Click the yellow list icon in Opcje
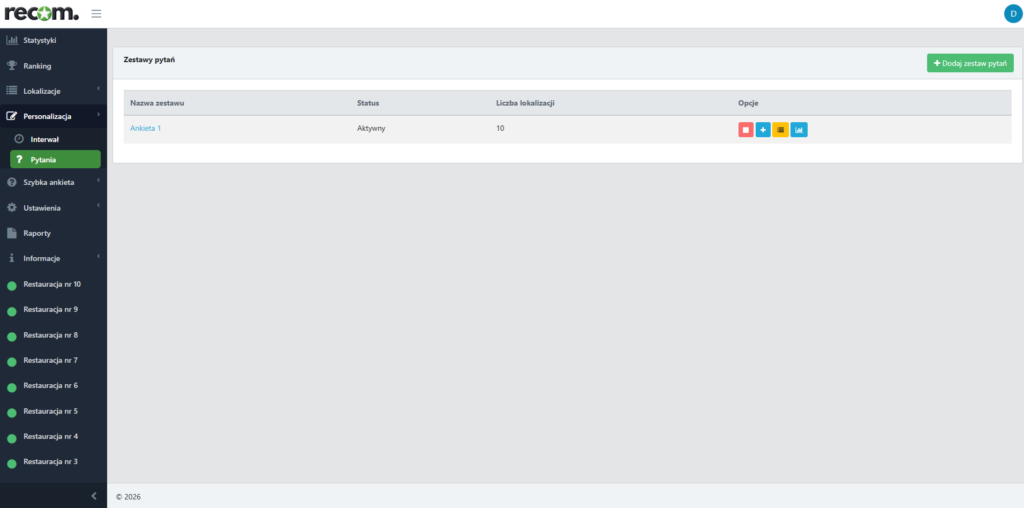Image resolution: width=1024 pixels, height=508 pixels. (x=780, y=130)
